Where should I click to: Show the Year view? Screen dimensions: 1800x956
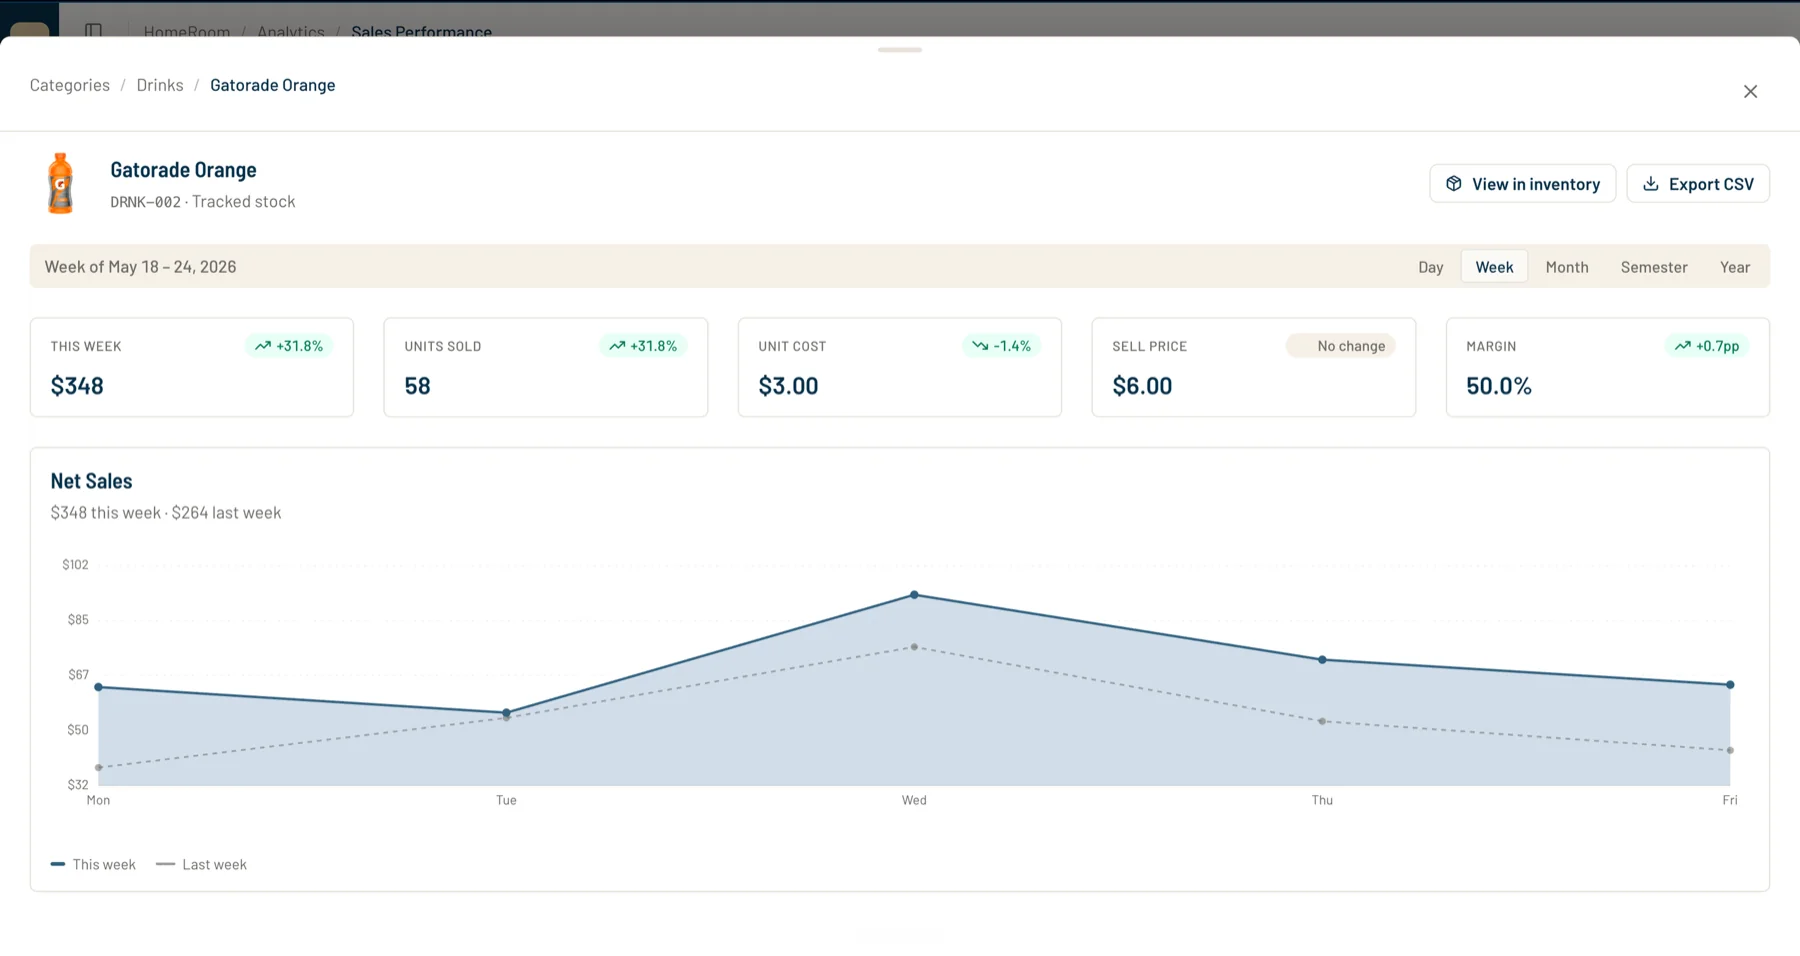tap(1735, 267)
